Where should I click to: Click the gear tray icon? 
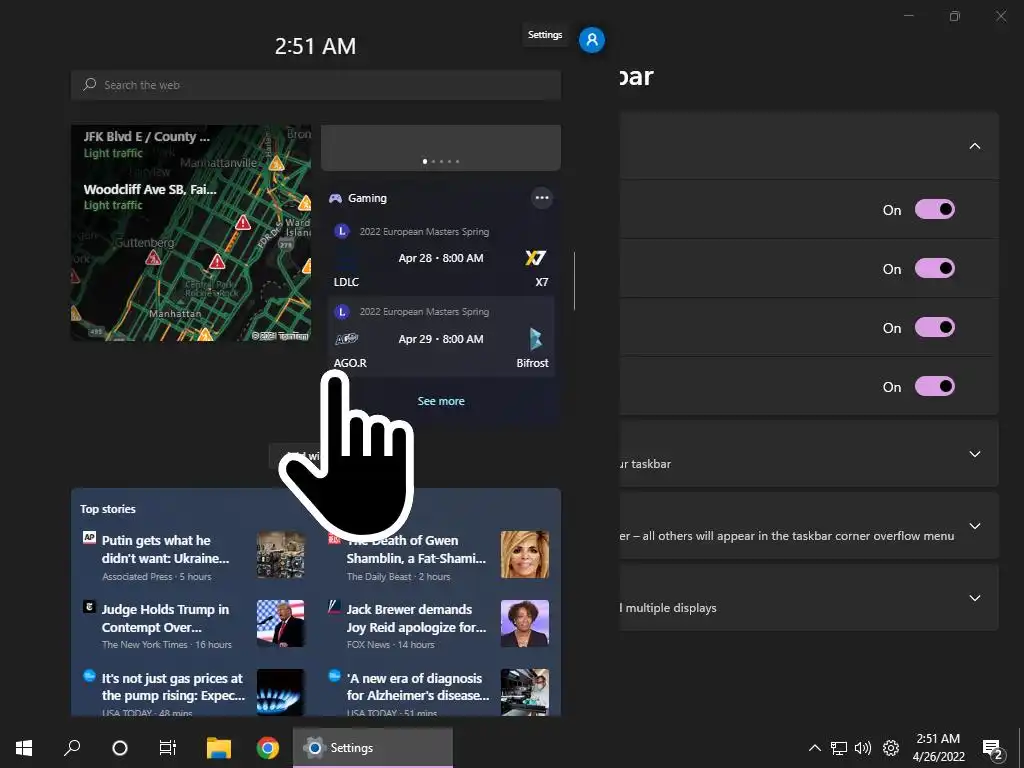[891, 748]
